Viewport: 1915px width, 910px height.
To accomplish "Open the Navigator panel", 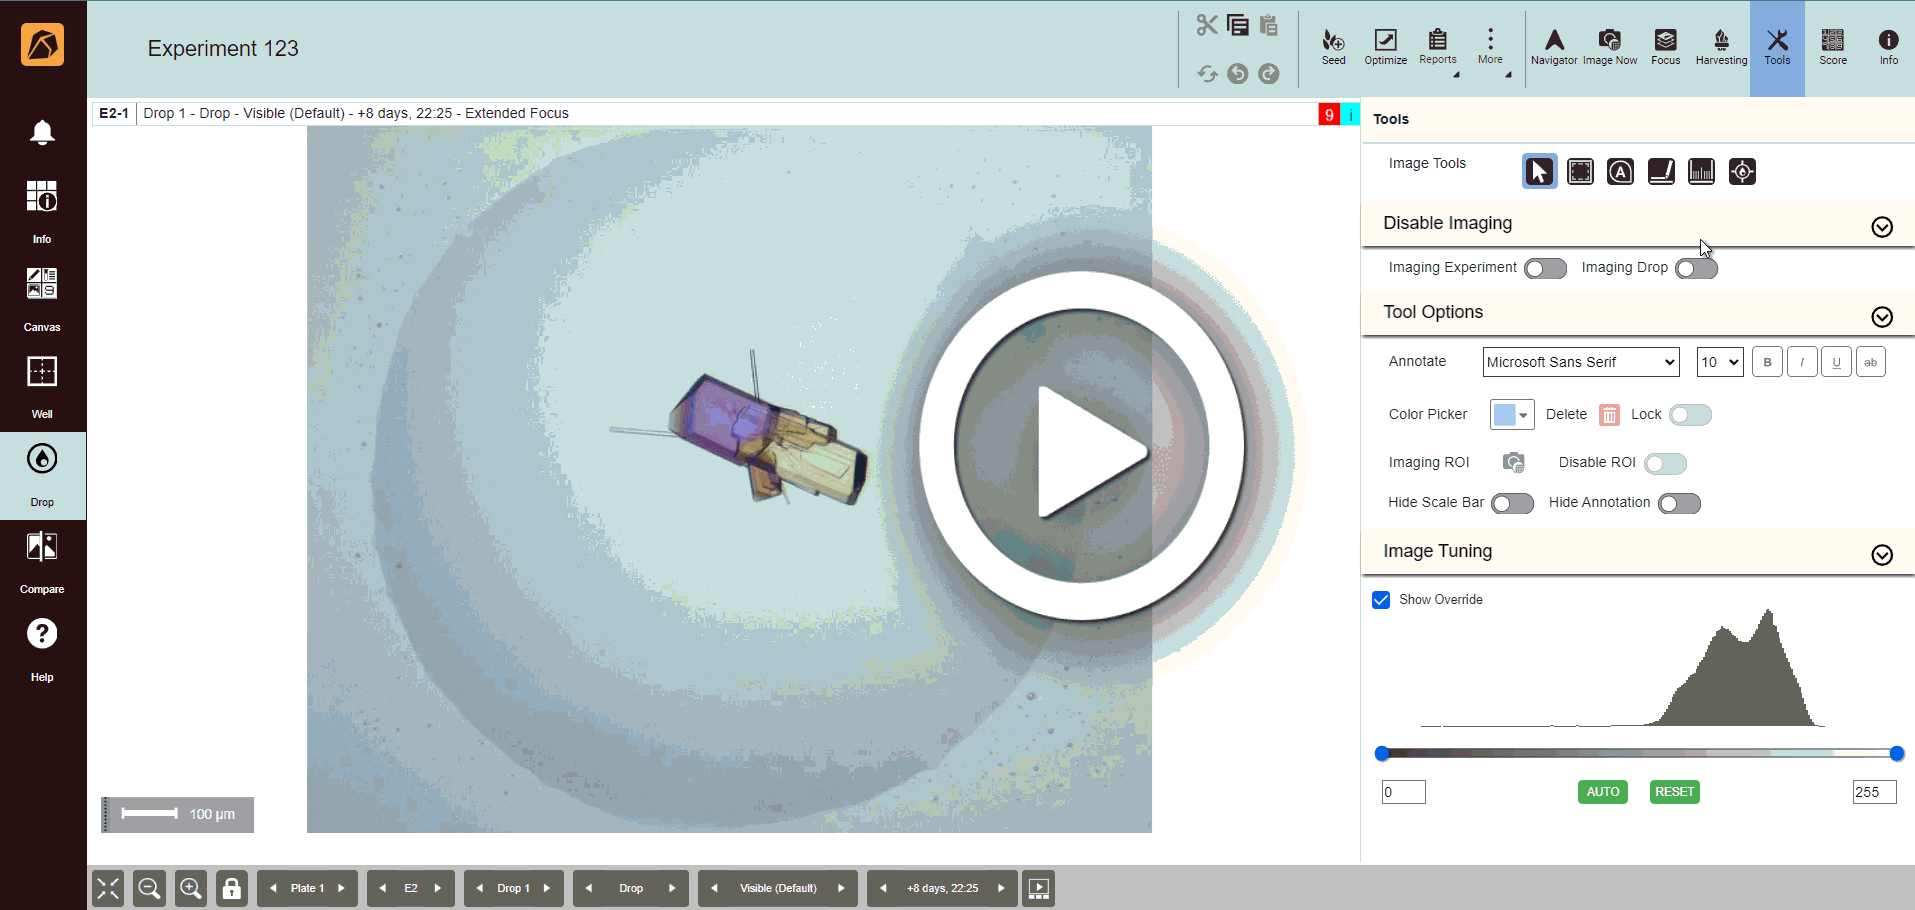I will pyautogui.click(x=1554, y=46).
